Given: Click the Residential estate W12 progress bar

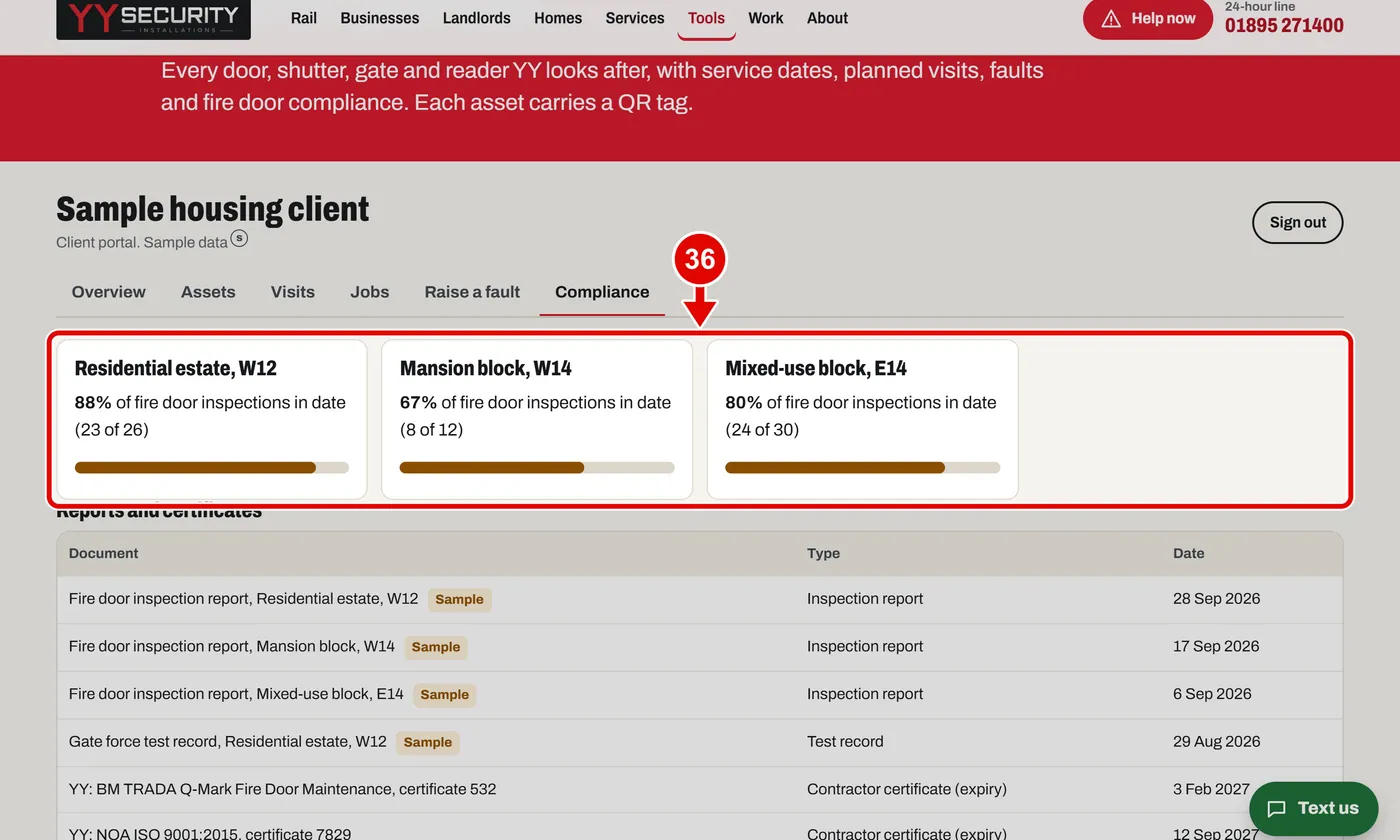Looking at the screenshot, I should (x=212, y=468).
